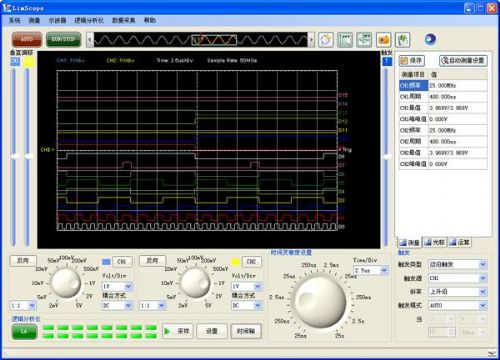The height and width of the screenshot is (360, 500).
Task: Click the 测量项目 column header
Action: (x=414, y=74)
